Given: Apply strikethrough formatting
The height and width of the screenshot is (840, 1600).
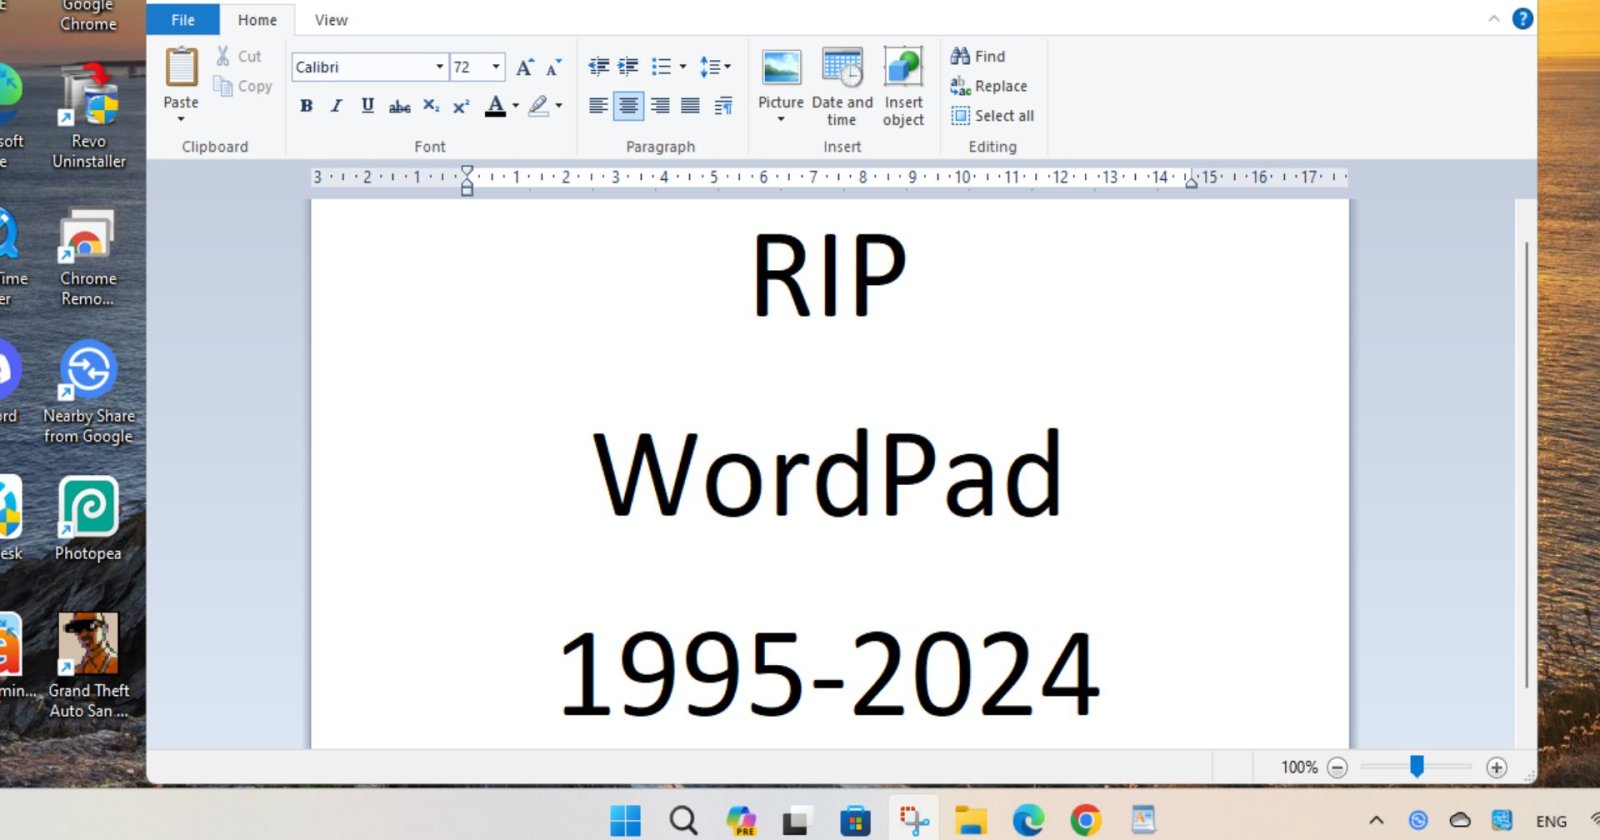Looking at the screenshot, I should coord(399,106).
